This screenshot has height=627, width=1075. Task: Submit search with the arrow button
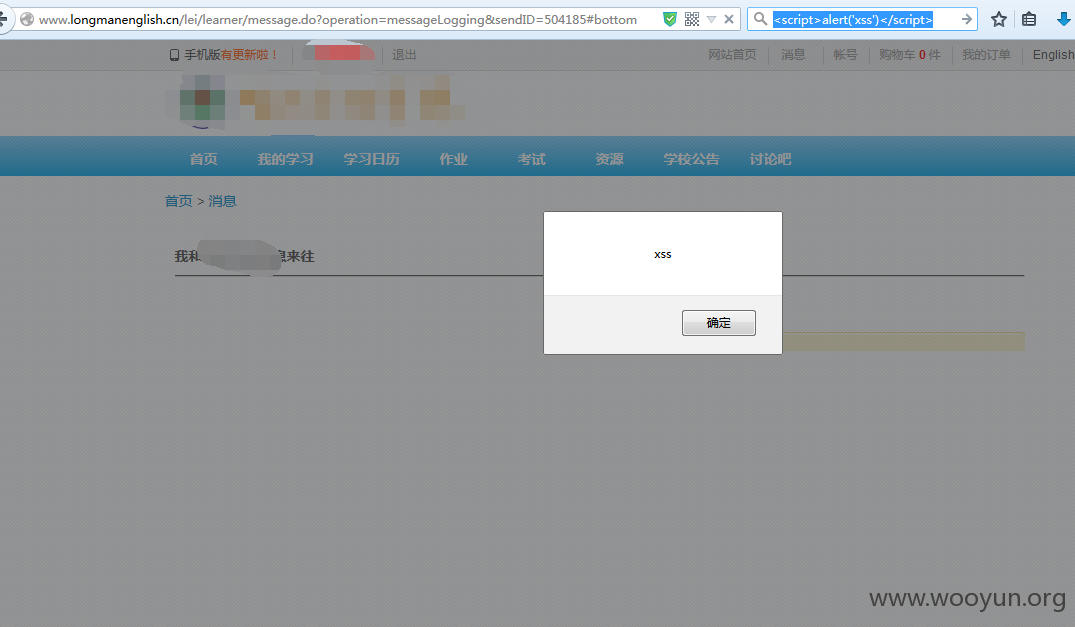(967, 19)
